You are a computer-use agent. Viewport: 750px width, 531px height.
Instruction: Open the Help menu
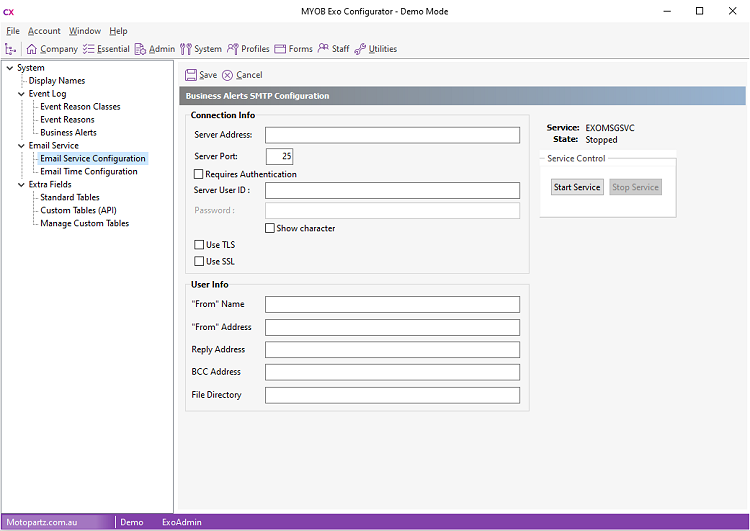118,31
